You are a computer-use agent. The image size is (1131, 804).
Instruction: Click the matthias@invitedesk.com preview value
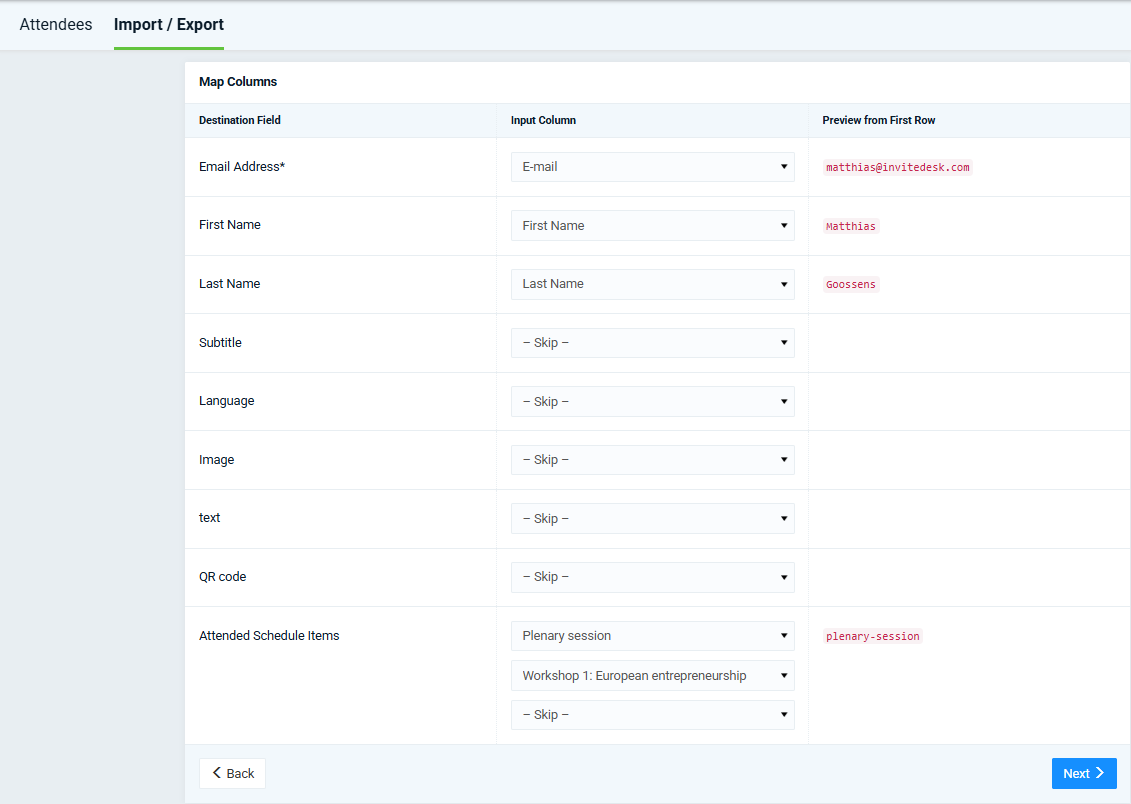pyautogui.click(x=897, y=167)
